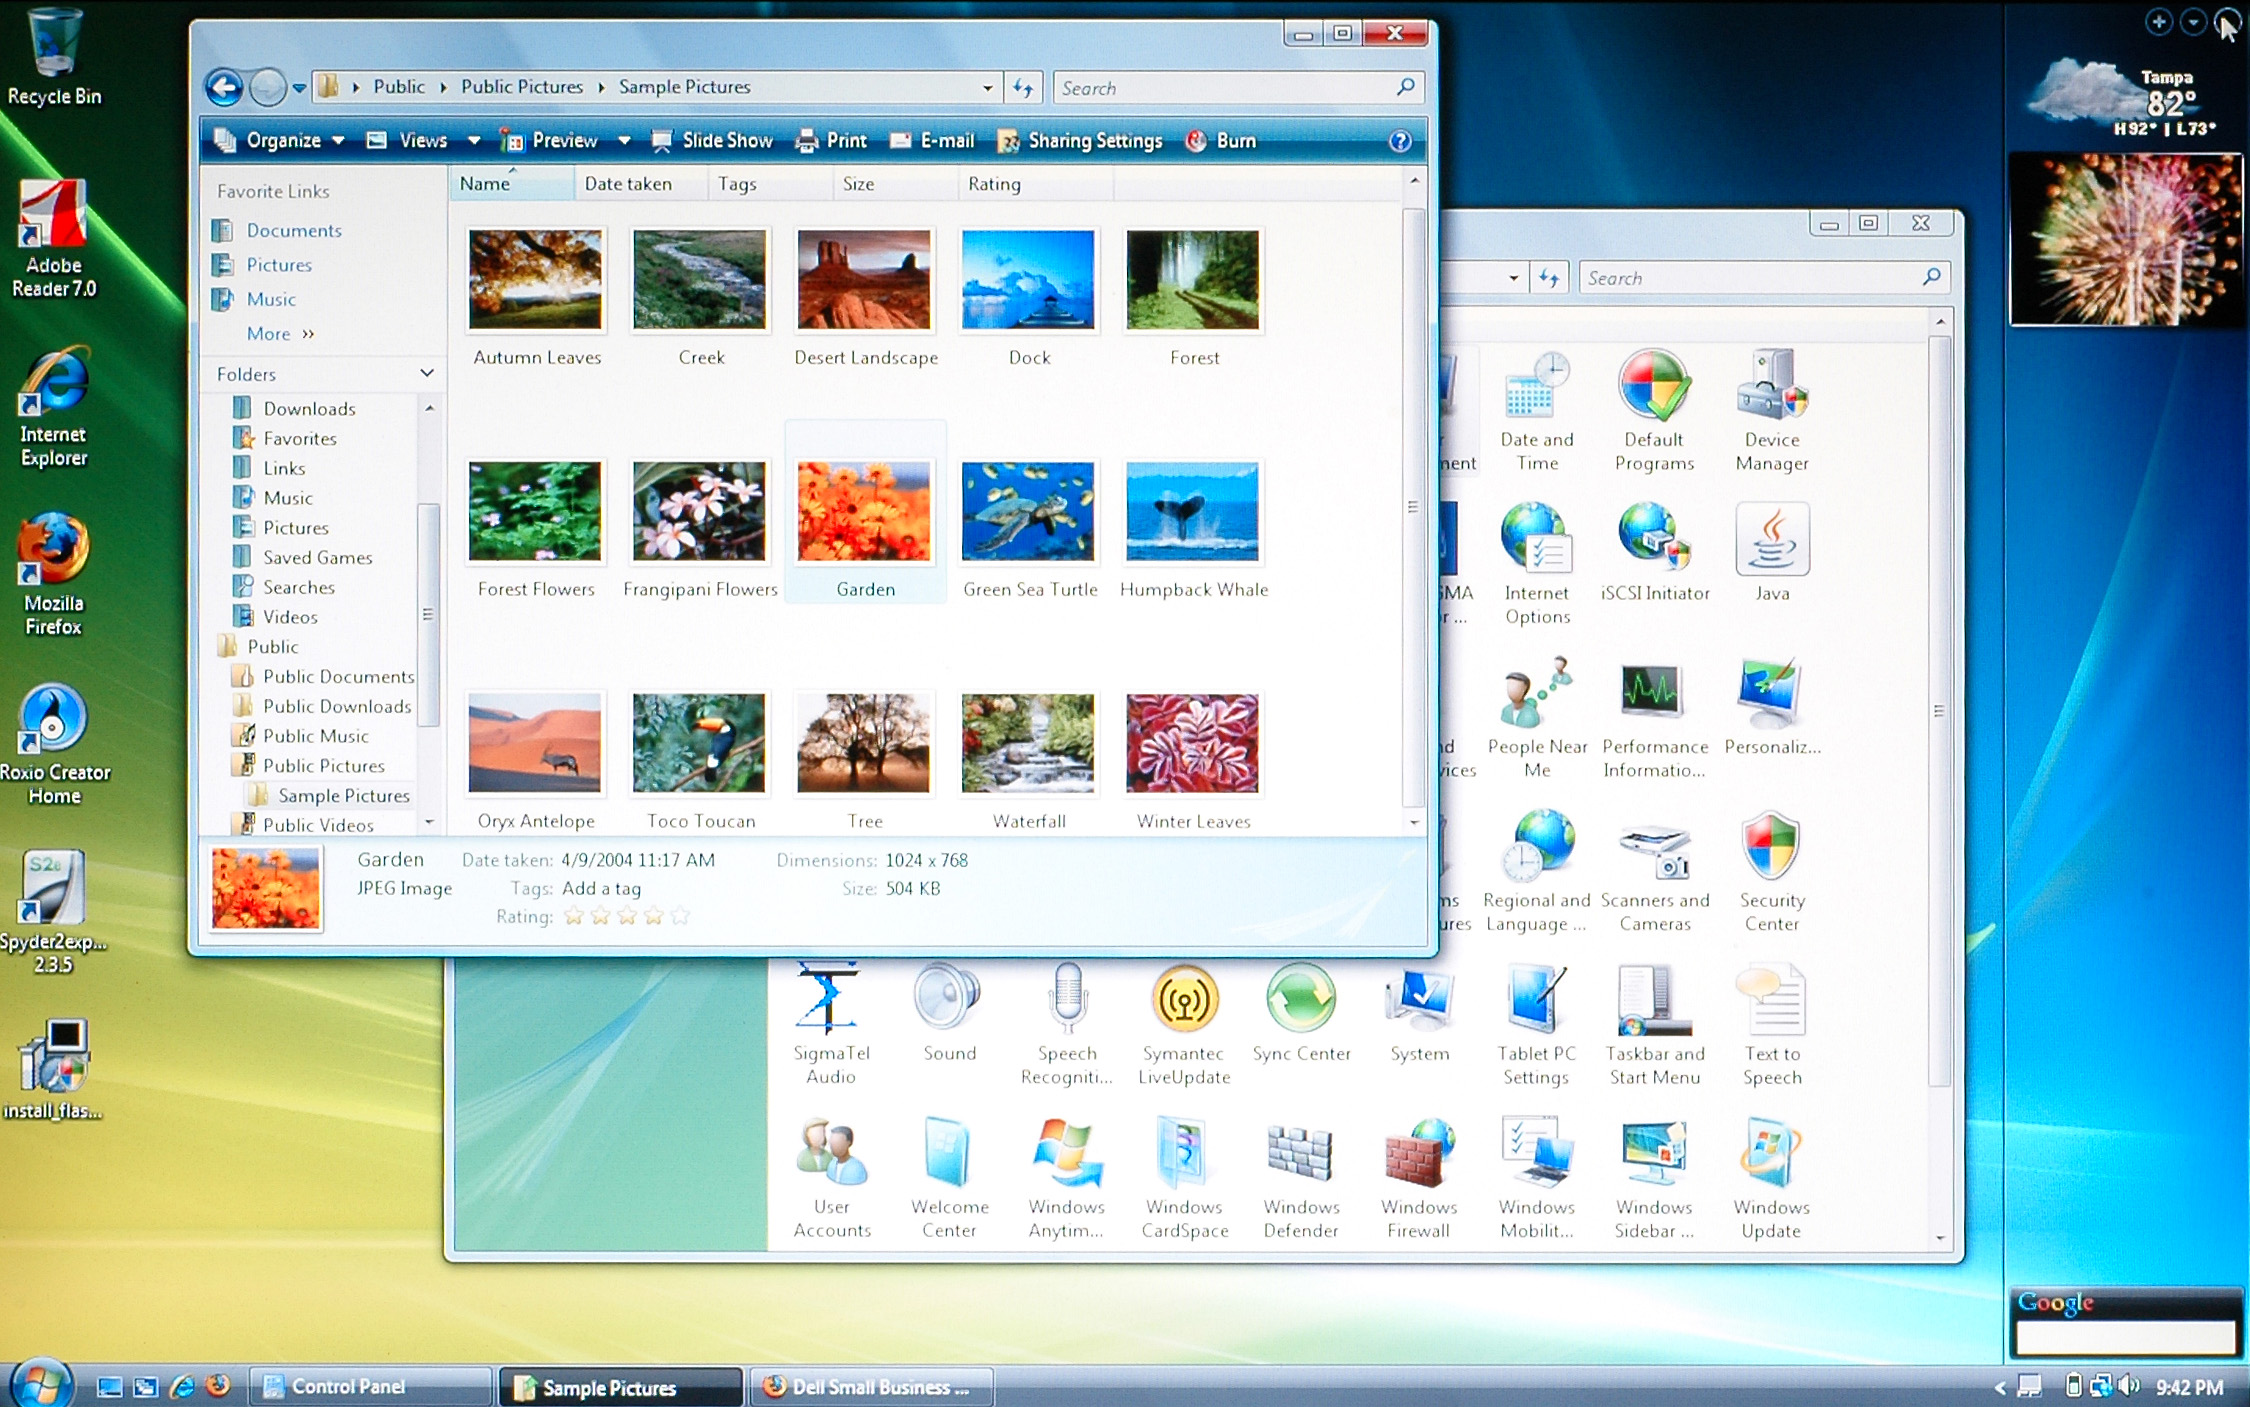This screenshot has height=1407, width=2250.
Task: Sort by the Rating column header
Action: pos(1035,184)
